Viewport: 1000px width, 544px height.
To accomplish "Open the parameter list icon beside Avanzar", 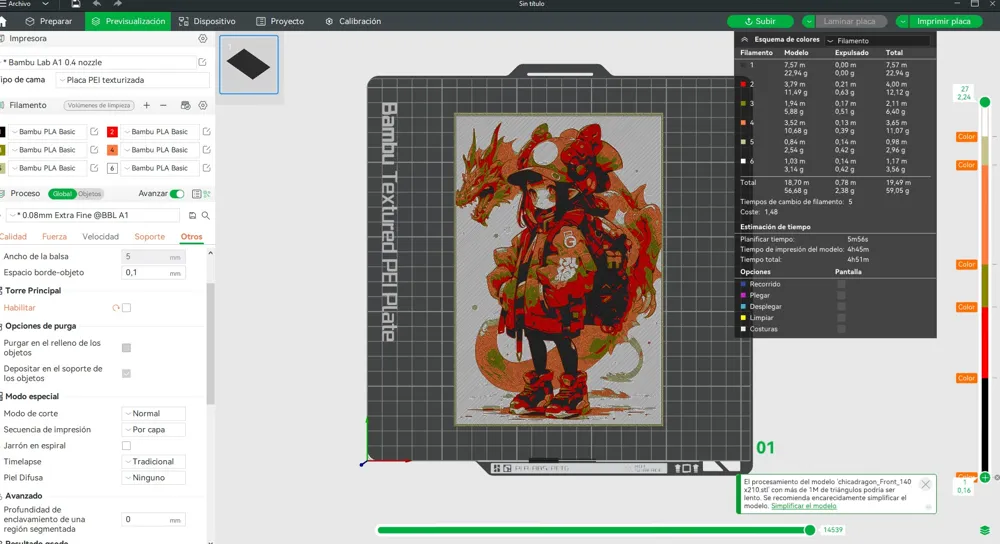I will 196,193.
